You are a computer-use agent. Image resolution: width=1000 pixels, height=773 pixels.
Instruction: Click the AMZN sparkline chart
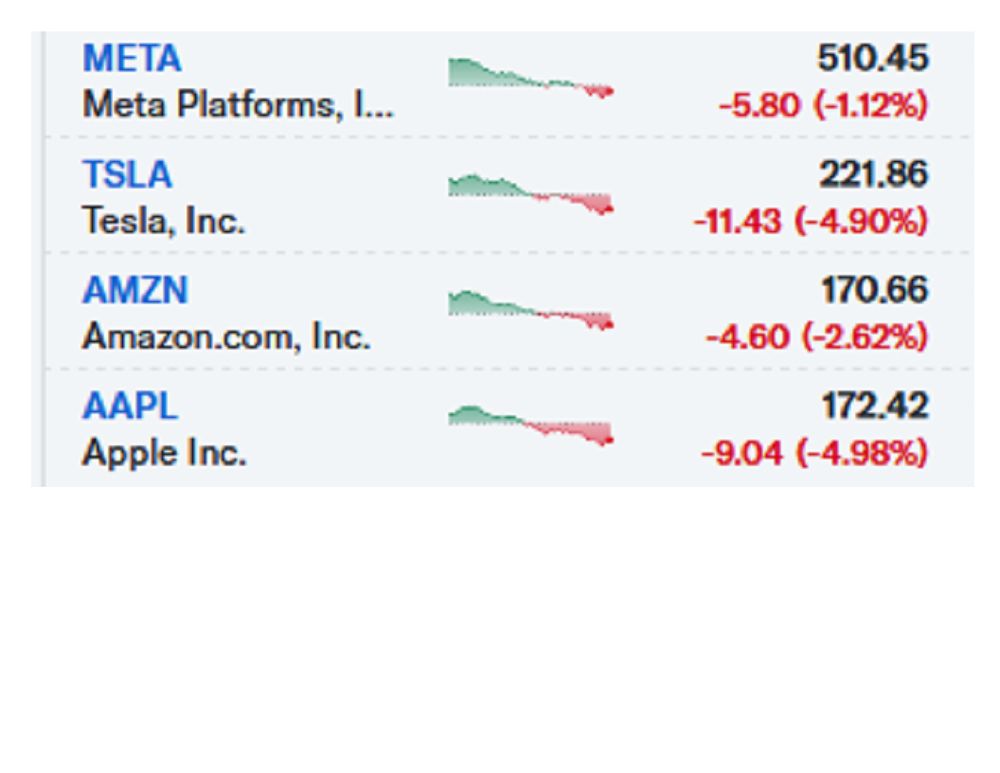pyautogui.click(x=531, y=310)
